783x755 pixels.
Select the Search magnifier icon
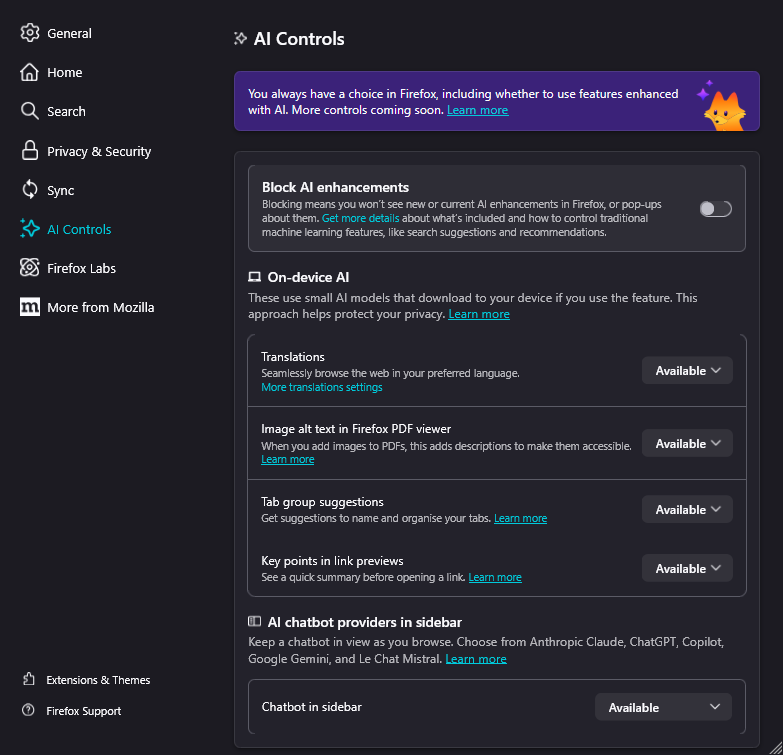pos(29,111)
